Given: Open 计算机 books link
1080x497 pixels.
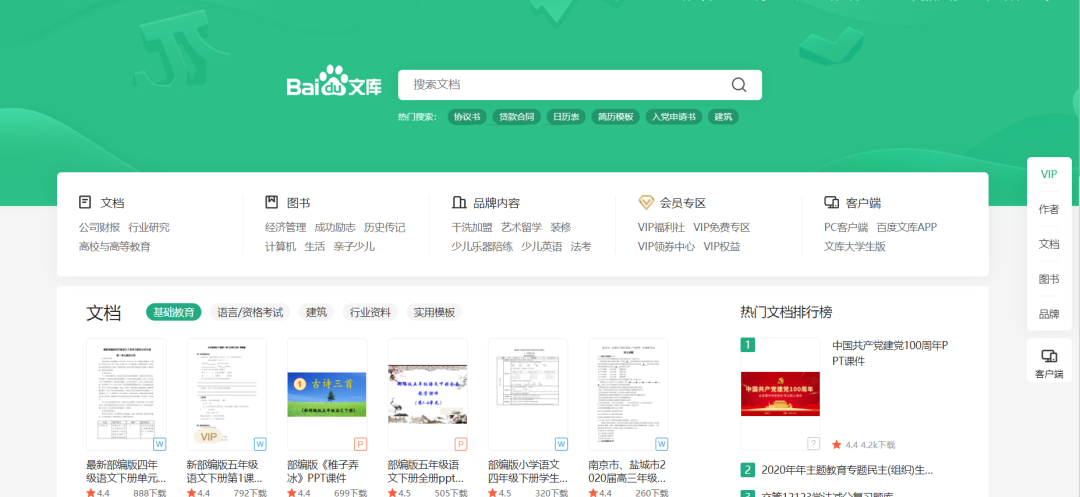Looking at the screenshot, I should [x=280, y=246].
